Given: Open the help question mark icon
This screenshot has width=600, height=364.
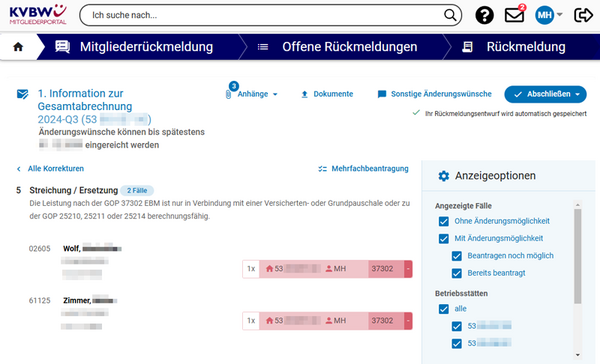Looking at the screenshot, I should tap(484, 15).
